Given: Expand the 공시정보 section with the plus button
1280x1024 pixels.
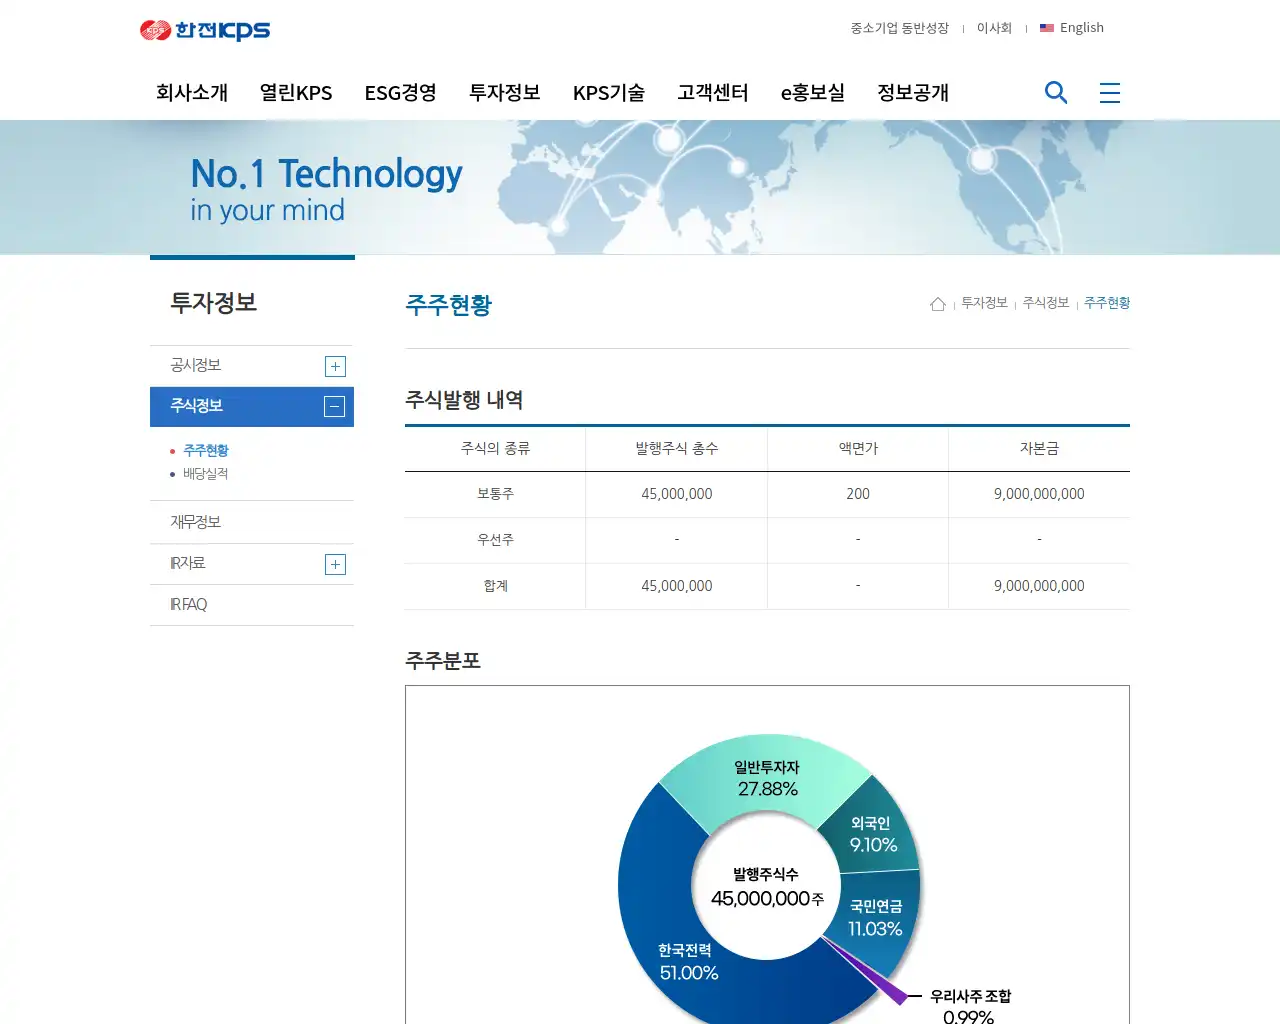Looking at the screenshot, I should point(335,366).
